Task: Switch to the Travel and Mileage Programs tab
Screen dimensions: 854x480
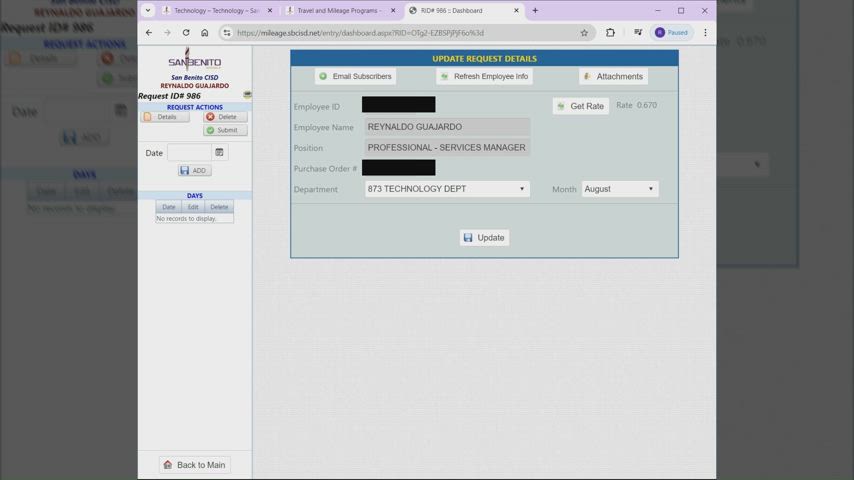Action: pyautogui.click(x=338, y=10)
